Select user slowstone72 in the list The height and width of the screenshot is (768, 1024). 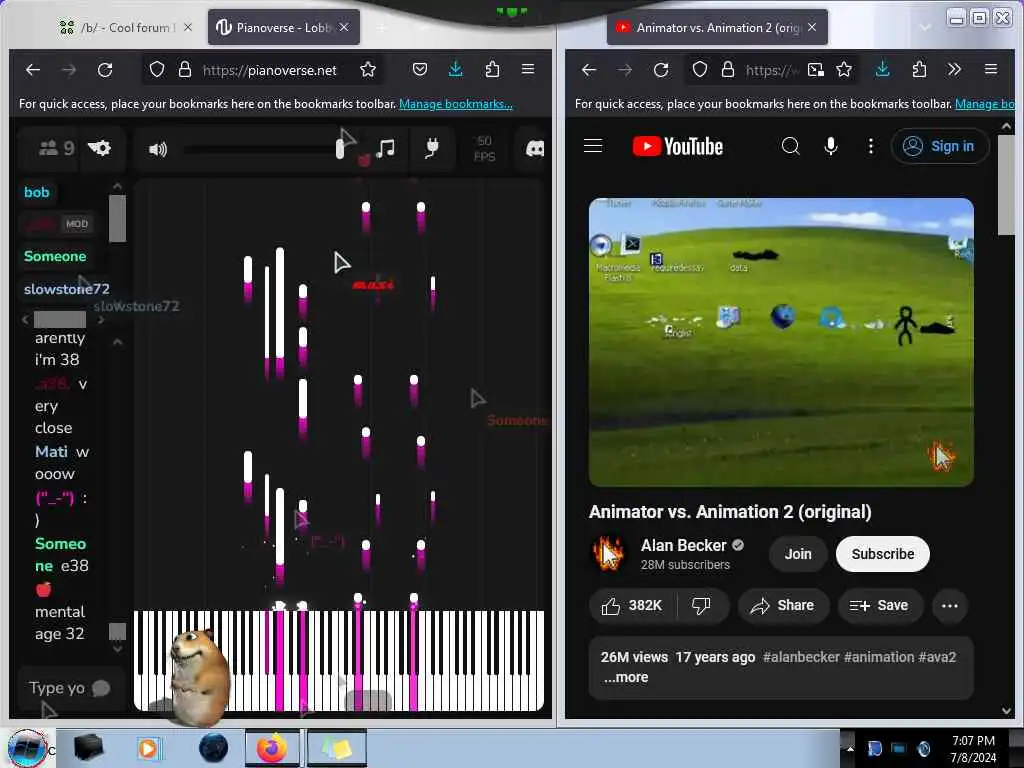point(67,289)
